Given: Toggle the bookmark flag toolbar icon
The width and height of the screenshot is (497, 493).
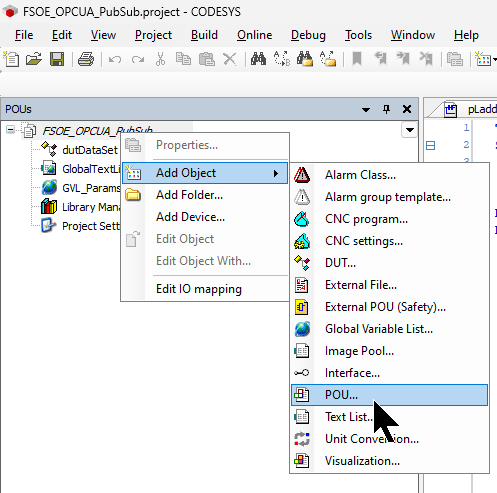Looking at the screenshot, I should [x=357, y=59].
